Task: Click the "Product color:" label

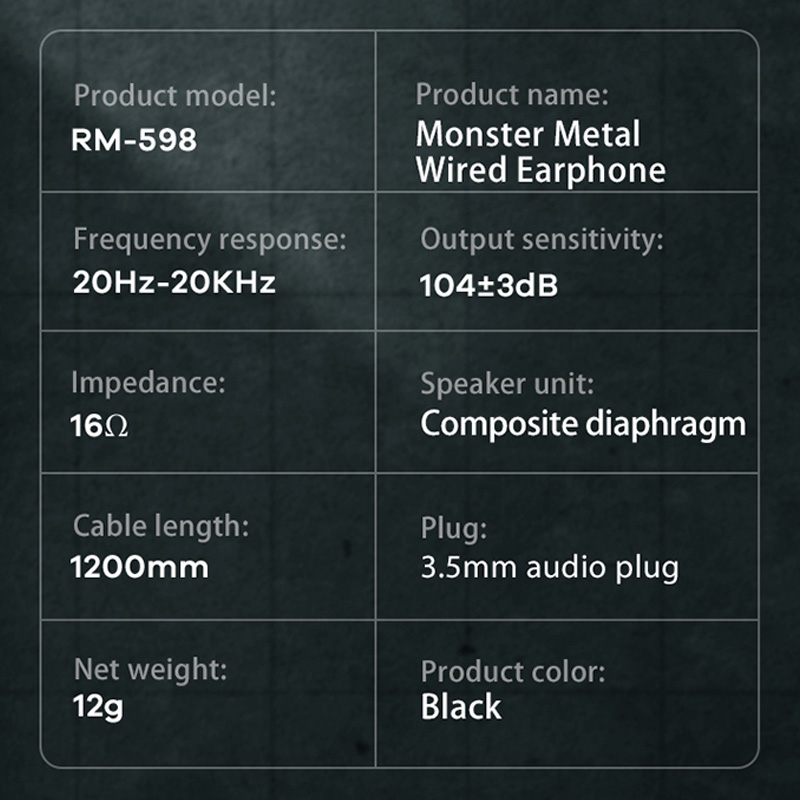Action: (513, 671)
